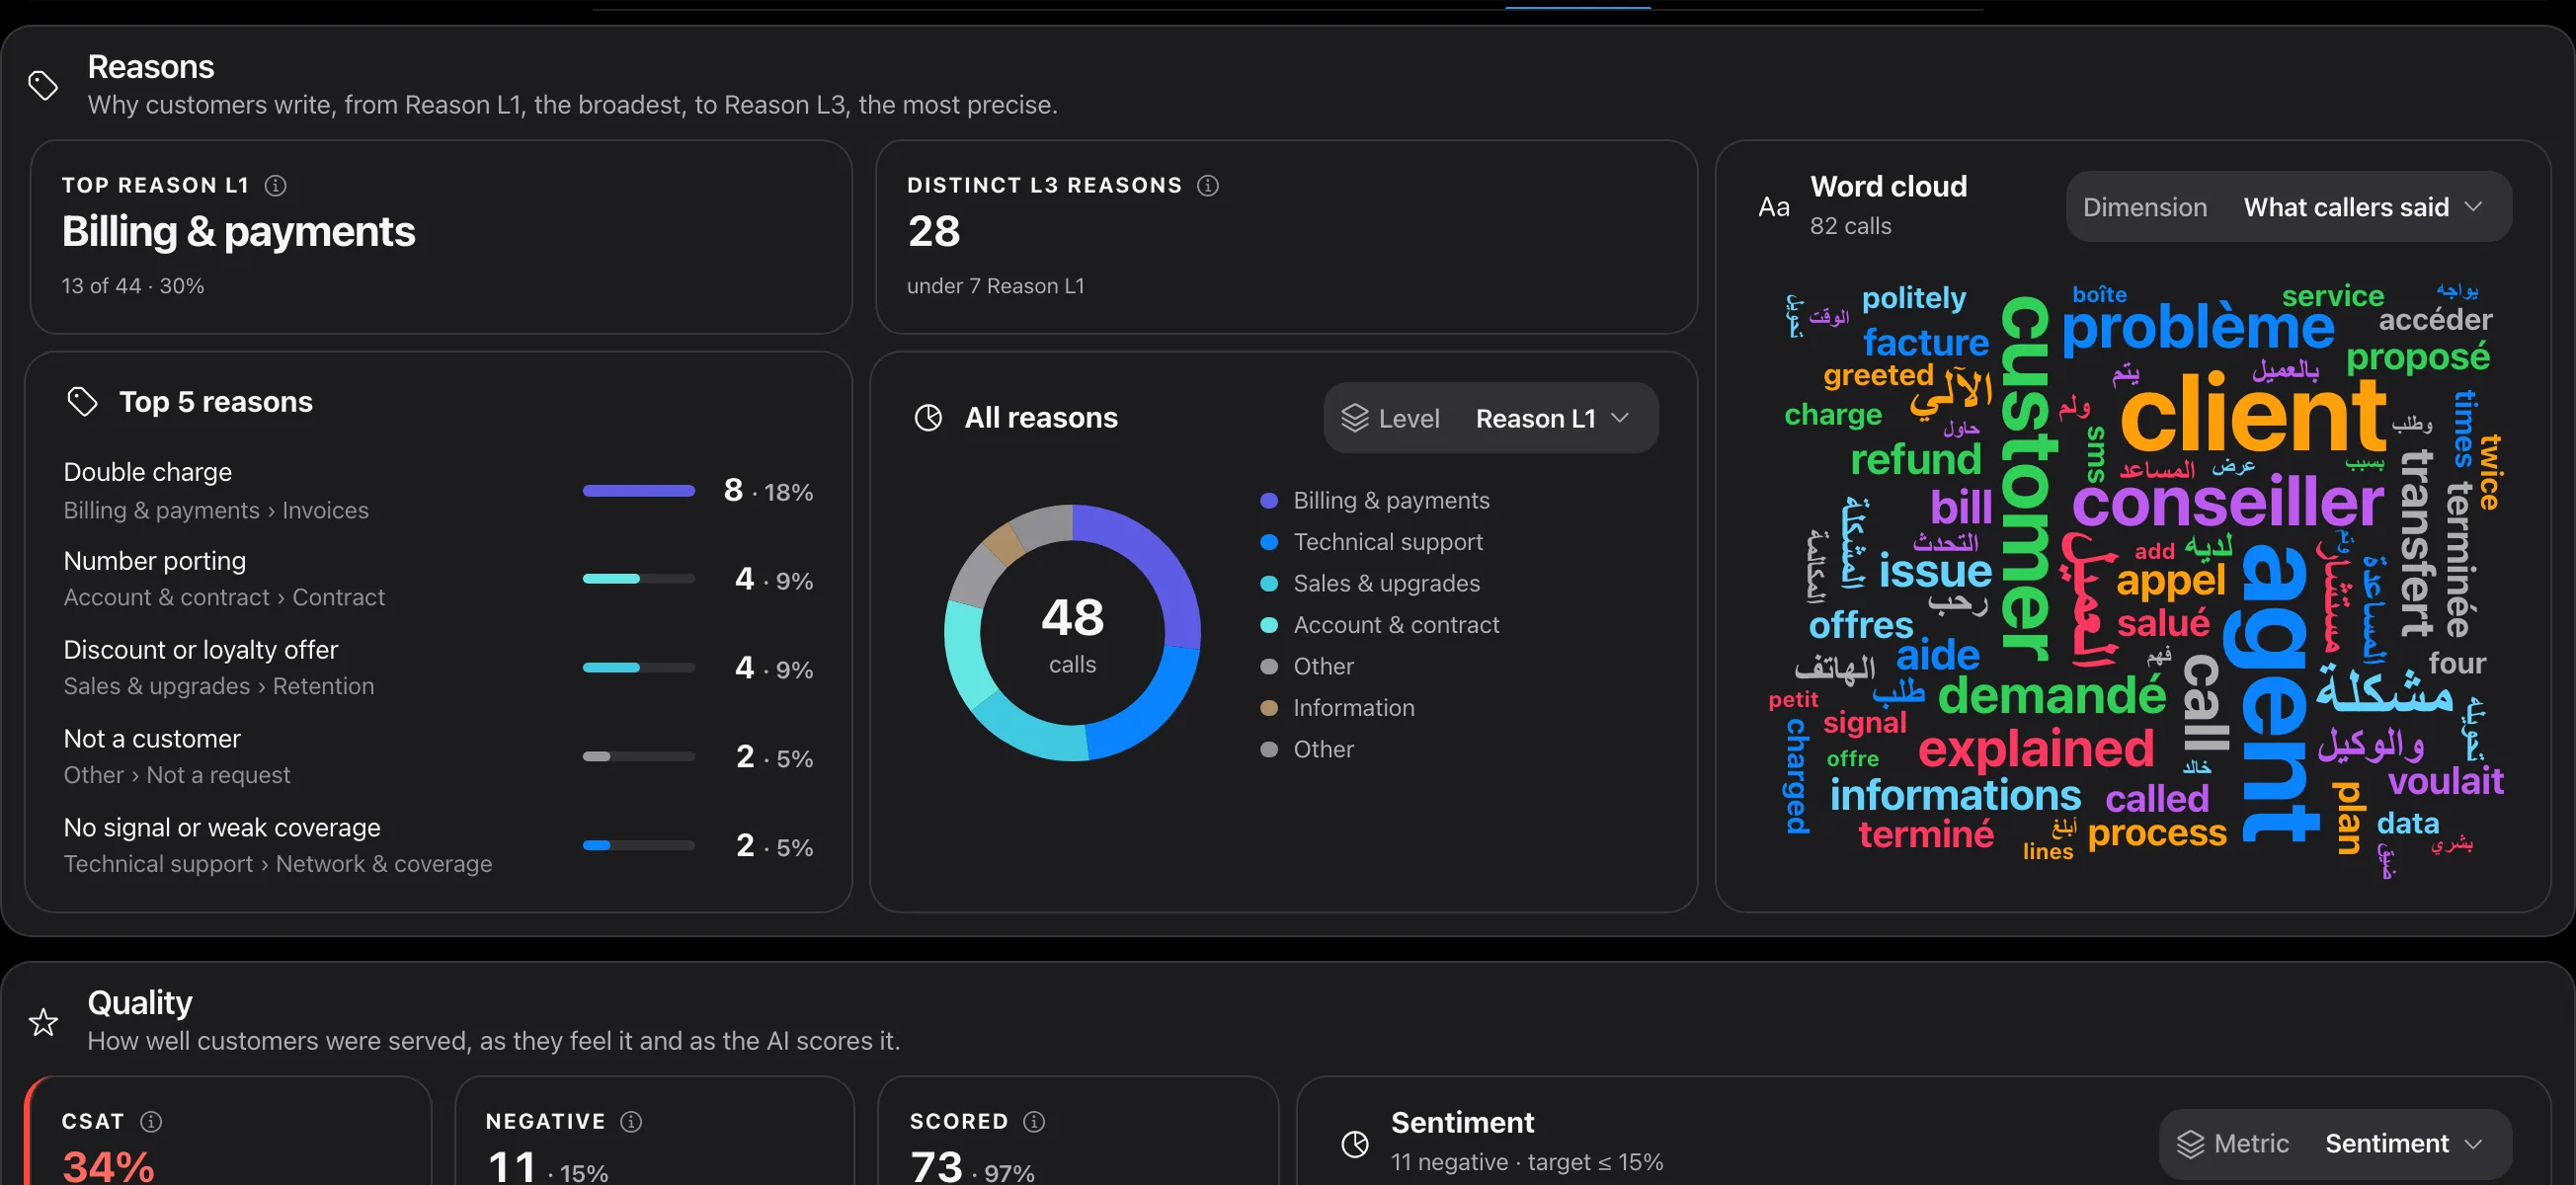Open the Level Reason L1 dropdown
This screenshot has width=2576, height=1185.
coord(1491,418)
